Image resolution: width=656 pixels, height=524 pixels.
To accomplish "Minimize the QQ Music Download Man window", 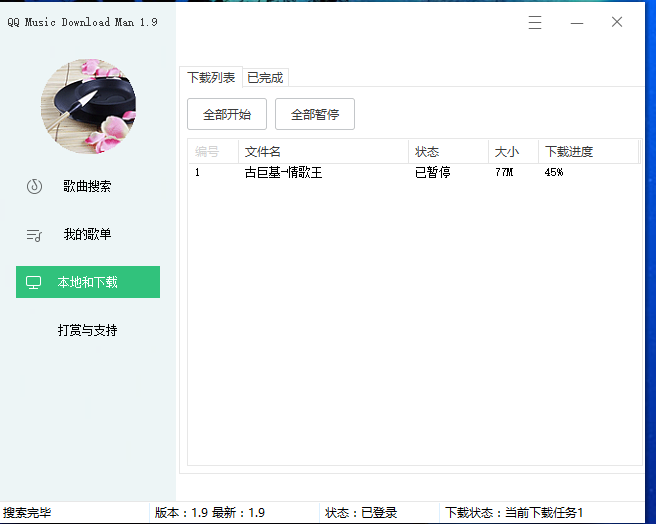I will click(x=577, y=23).
